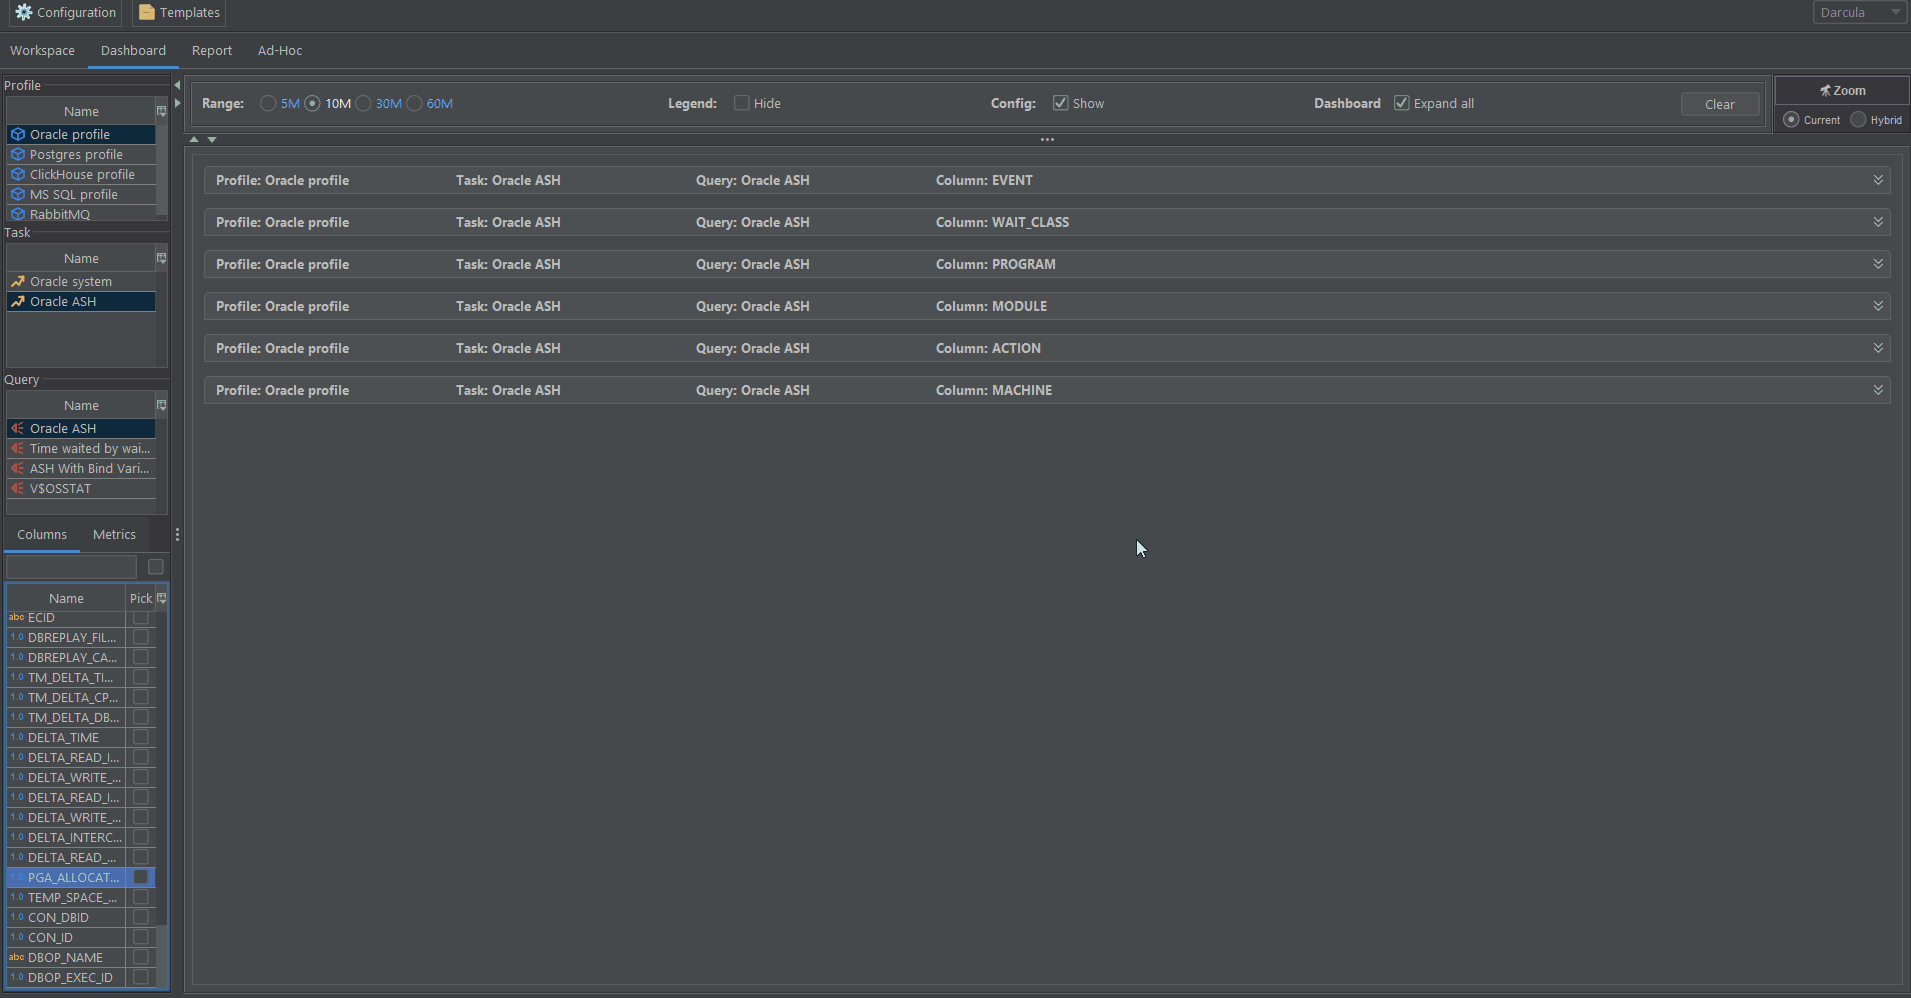Viewport: 1911px width, 998px height.
Task: Open the Configuration gear button
Action: 66,13
